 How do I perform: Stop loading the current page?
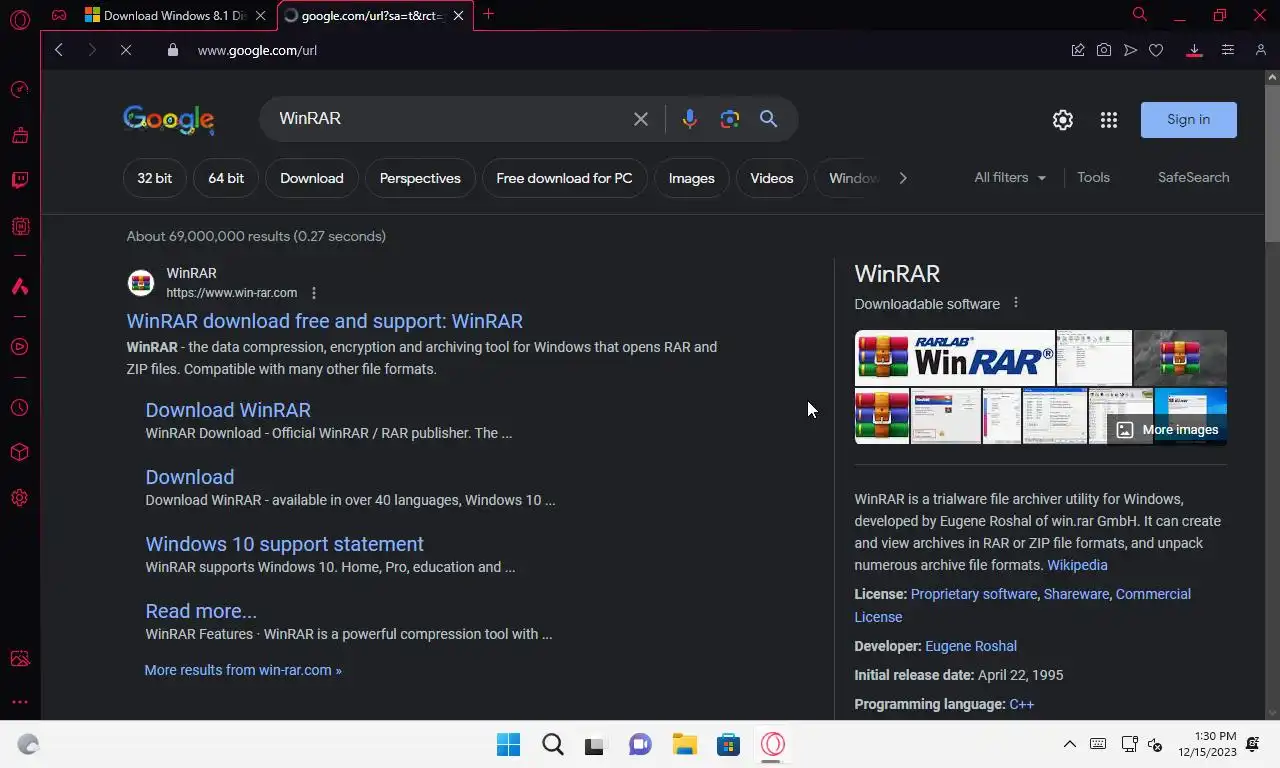click(126, 50)
